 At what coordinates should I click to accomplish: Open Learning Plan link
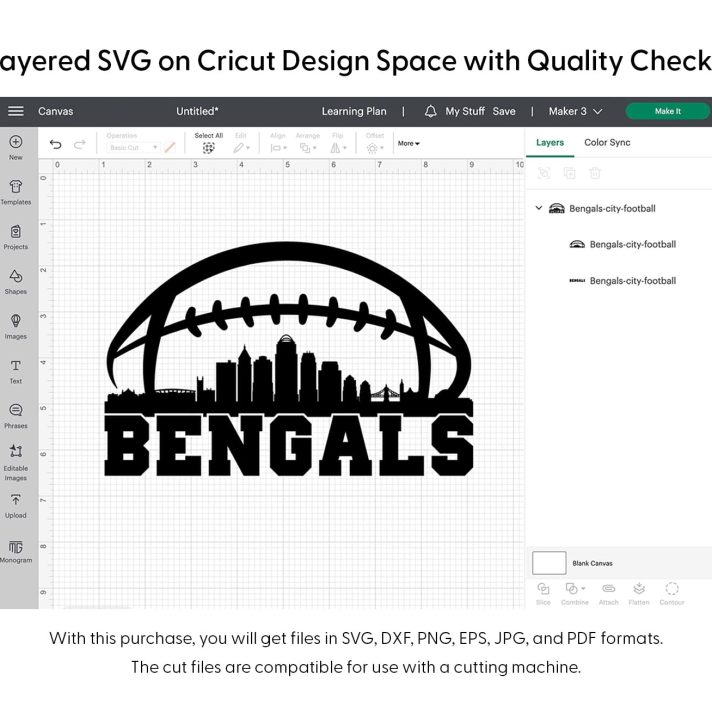pyautogui.click(x=354, y=111)
